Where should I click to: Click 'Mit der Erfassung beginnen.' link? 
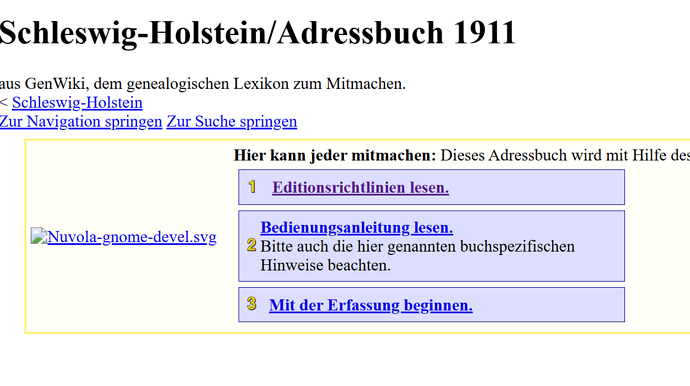pyautogui.click(x=371, y=305)
